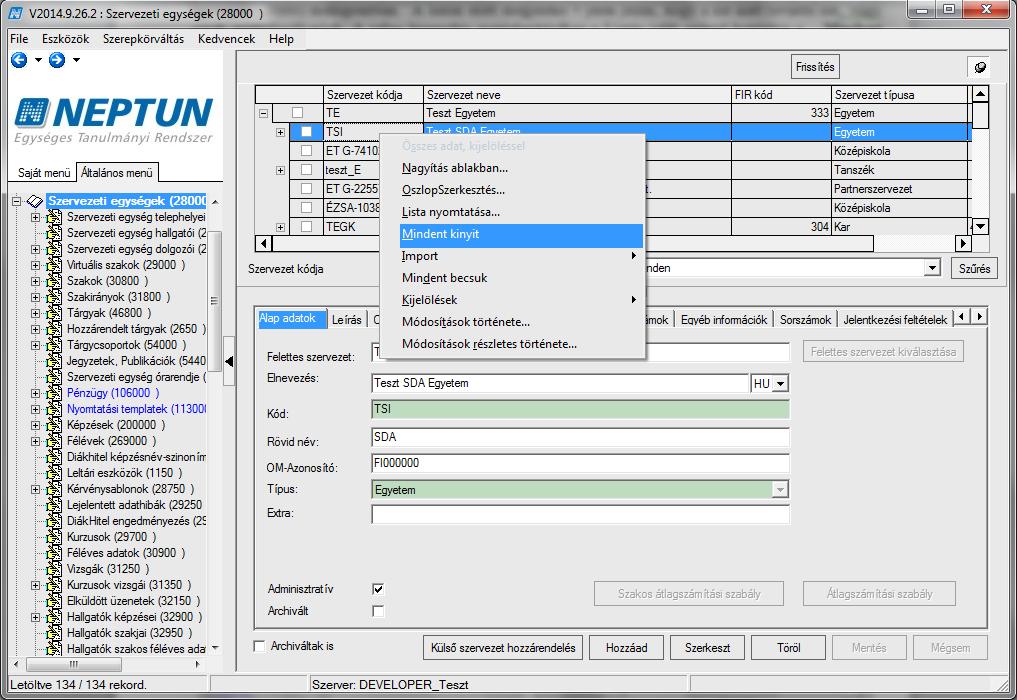The image size is (1017, 700).
Task: Check the Archivált checkbox
Action: (378, 611)
